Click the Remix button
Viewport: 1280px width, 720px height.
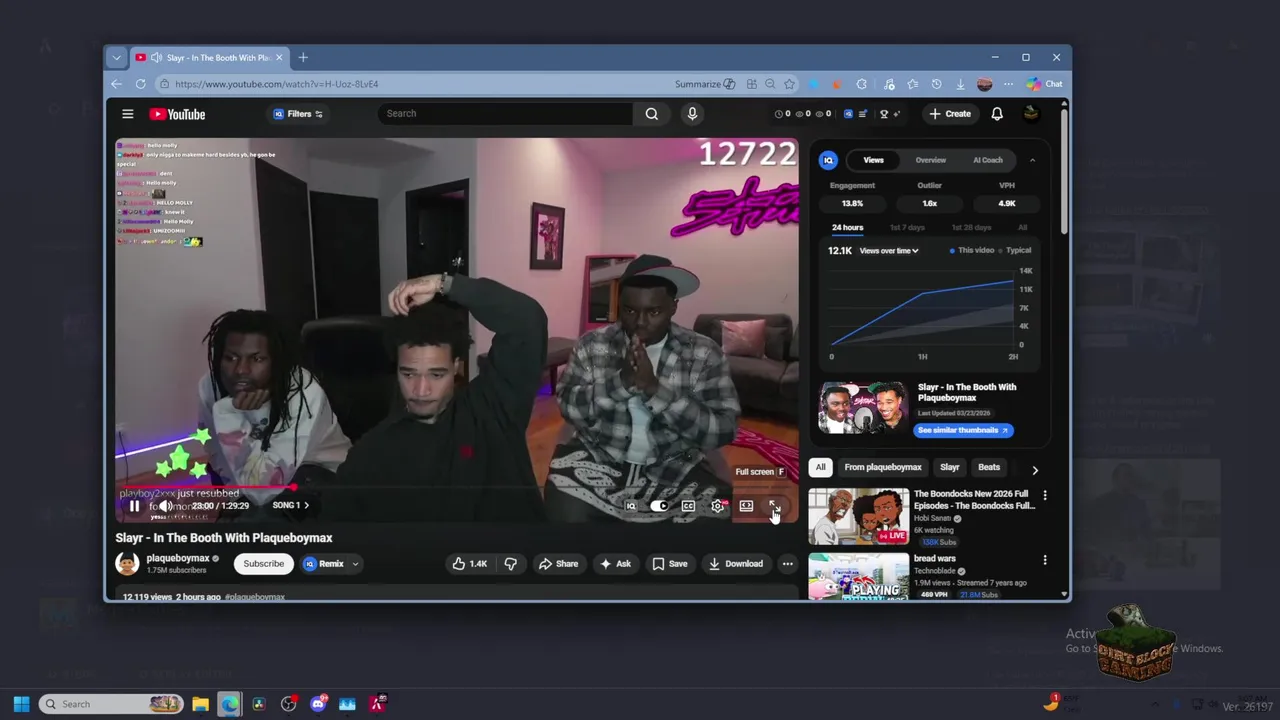tap(323, 564)
